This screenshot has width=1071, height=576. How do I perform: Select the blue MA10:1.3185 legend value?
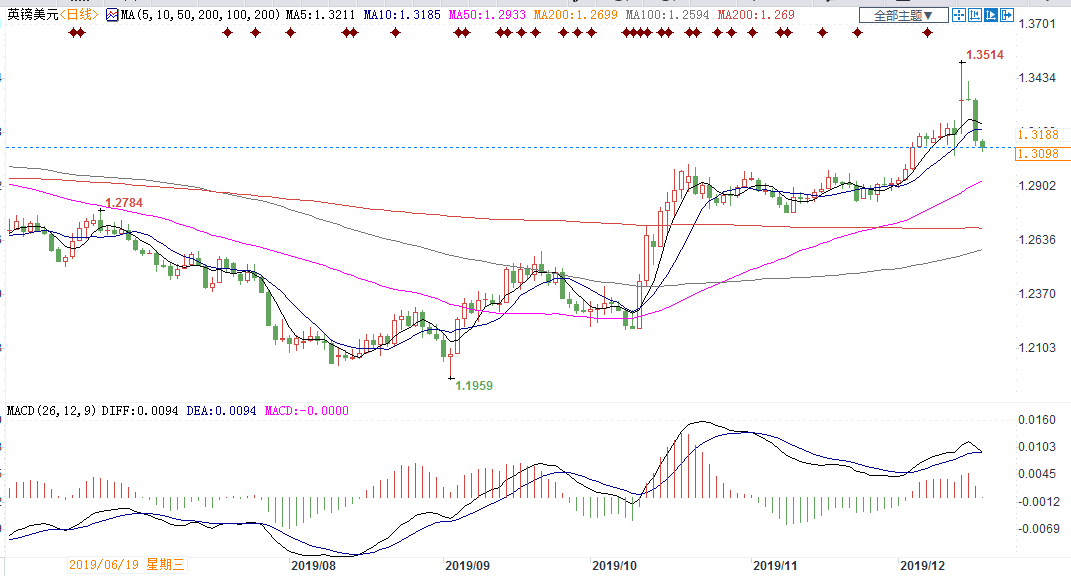pos(402,14)
